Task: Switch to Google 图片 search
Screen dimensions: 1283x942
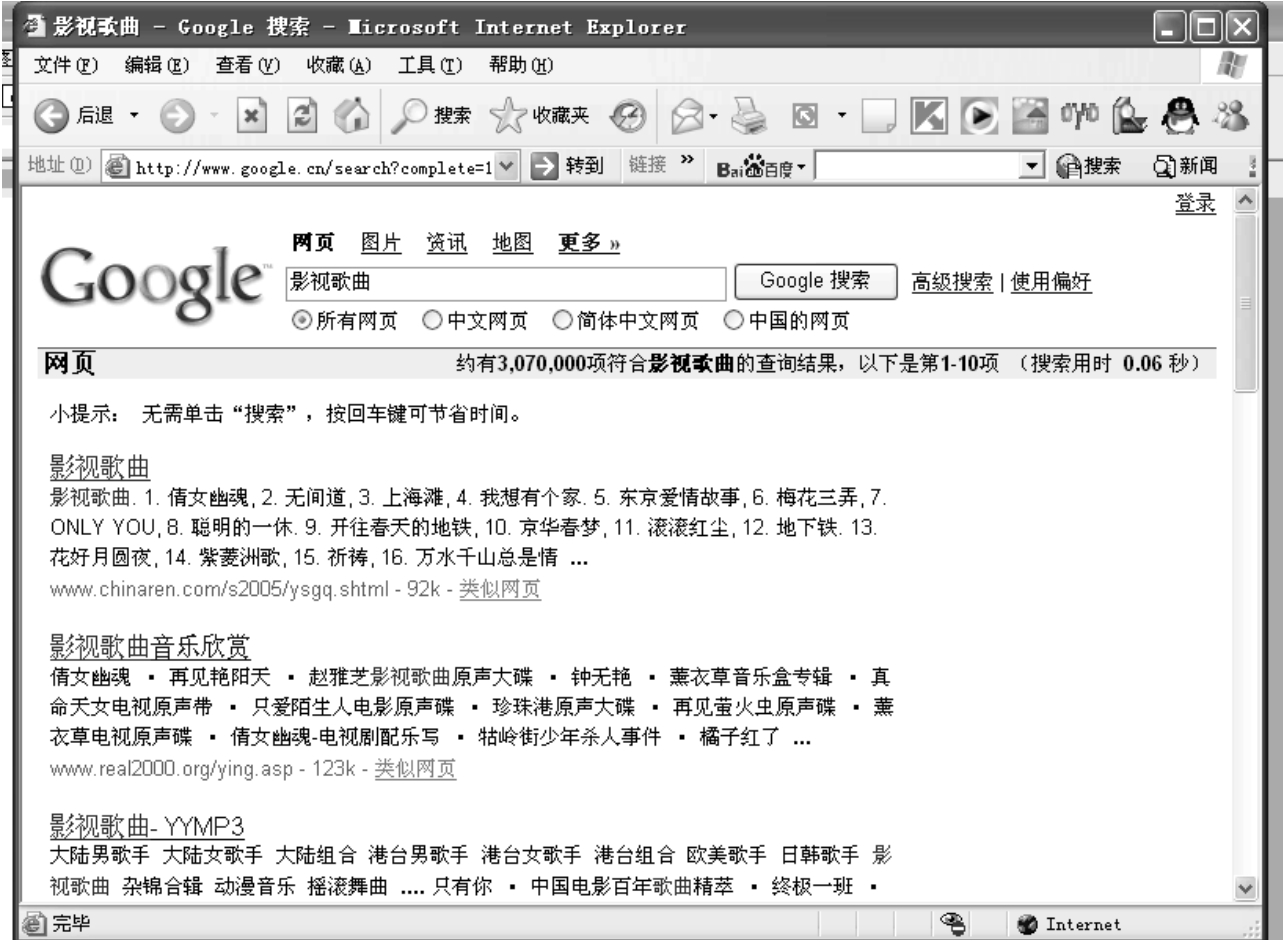Action: point(380,245)
